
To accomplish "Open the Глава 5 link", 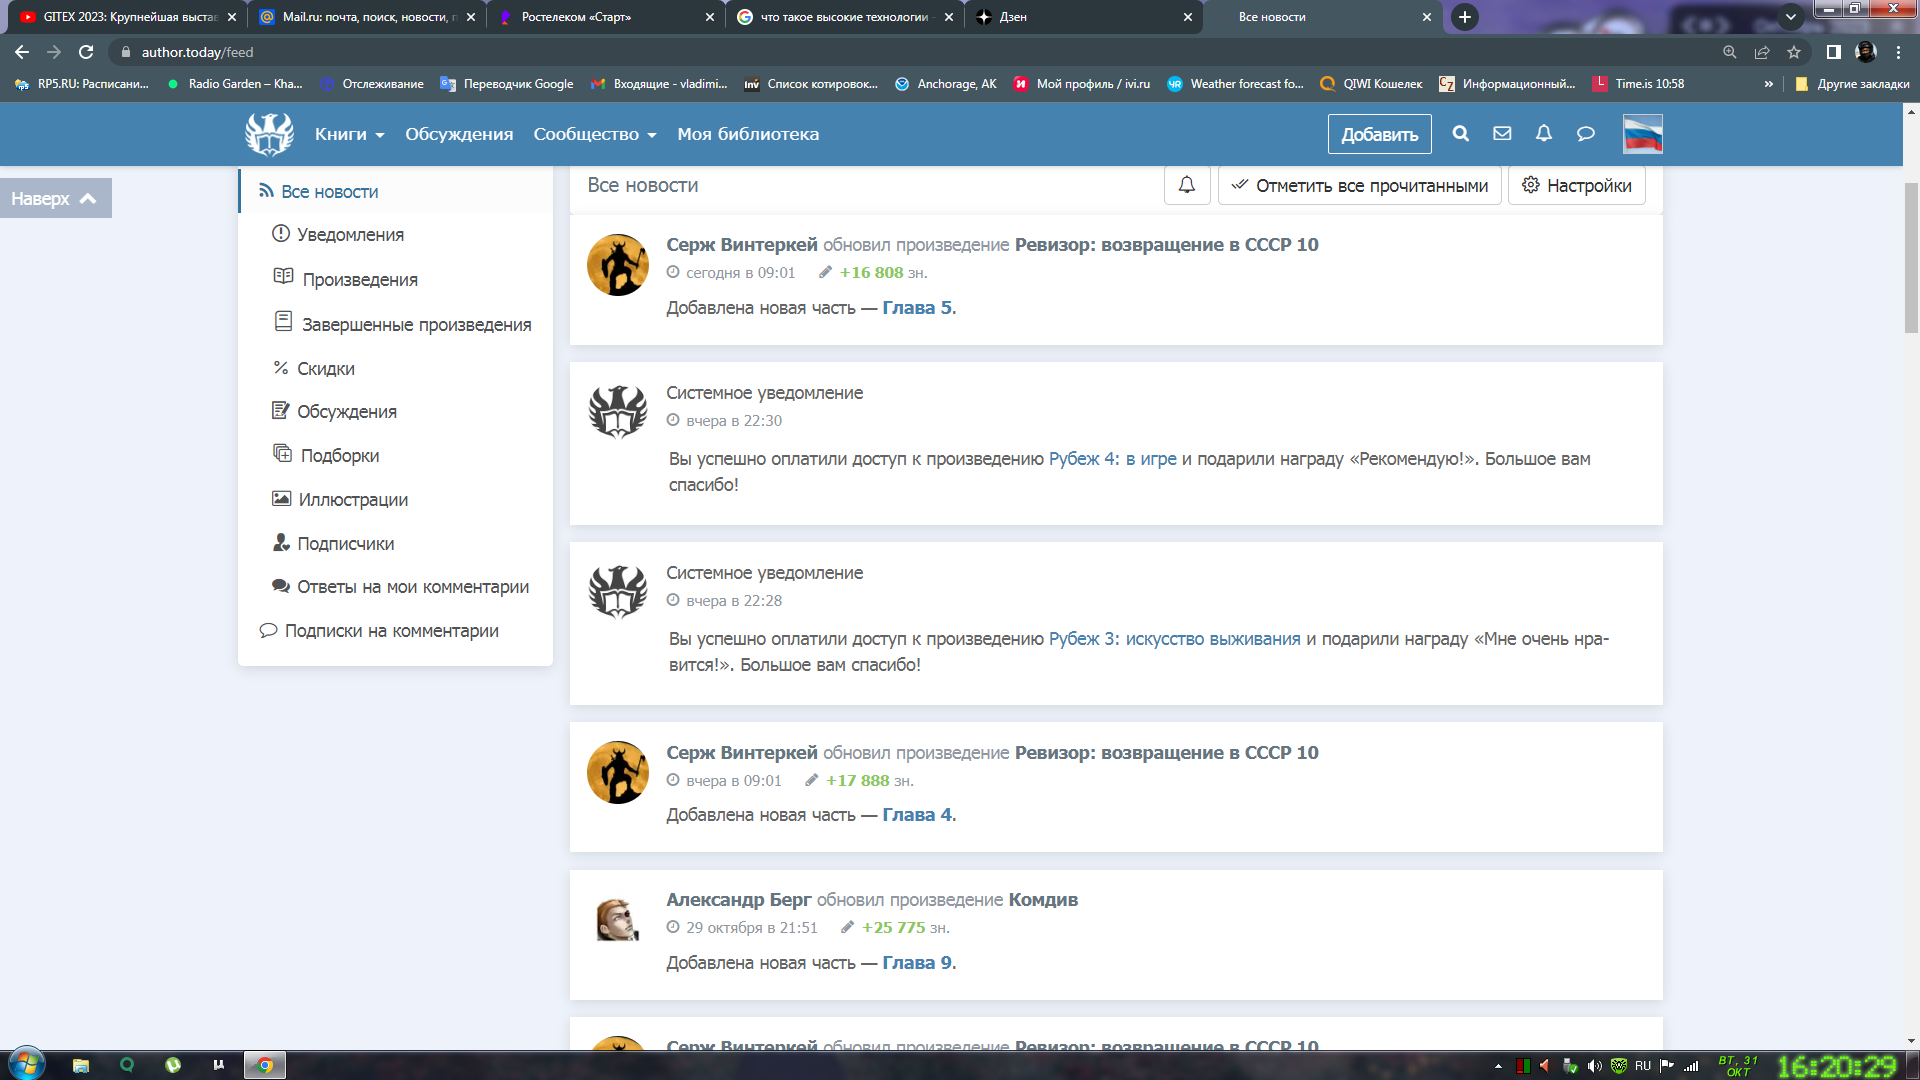I will (916, 308).
